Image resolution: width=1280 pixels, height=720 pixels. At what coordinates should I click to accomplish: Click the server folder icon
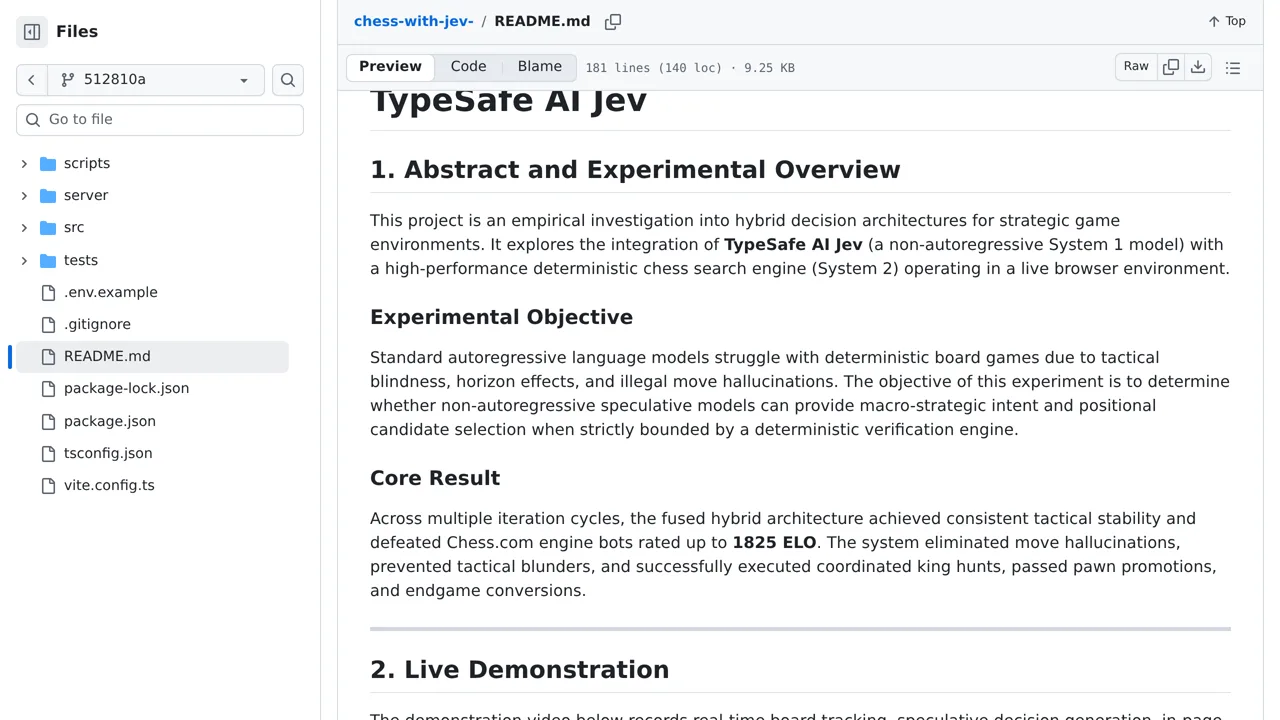[x=48, y=195]
